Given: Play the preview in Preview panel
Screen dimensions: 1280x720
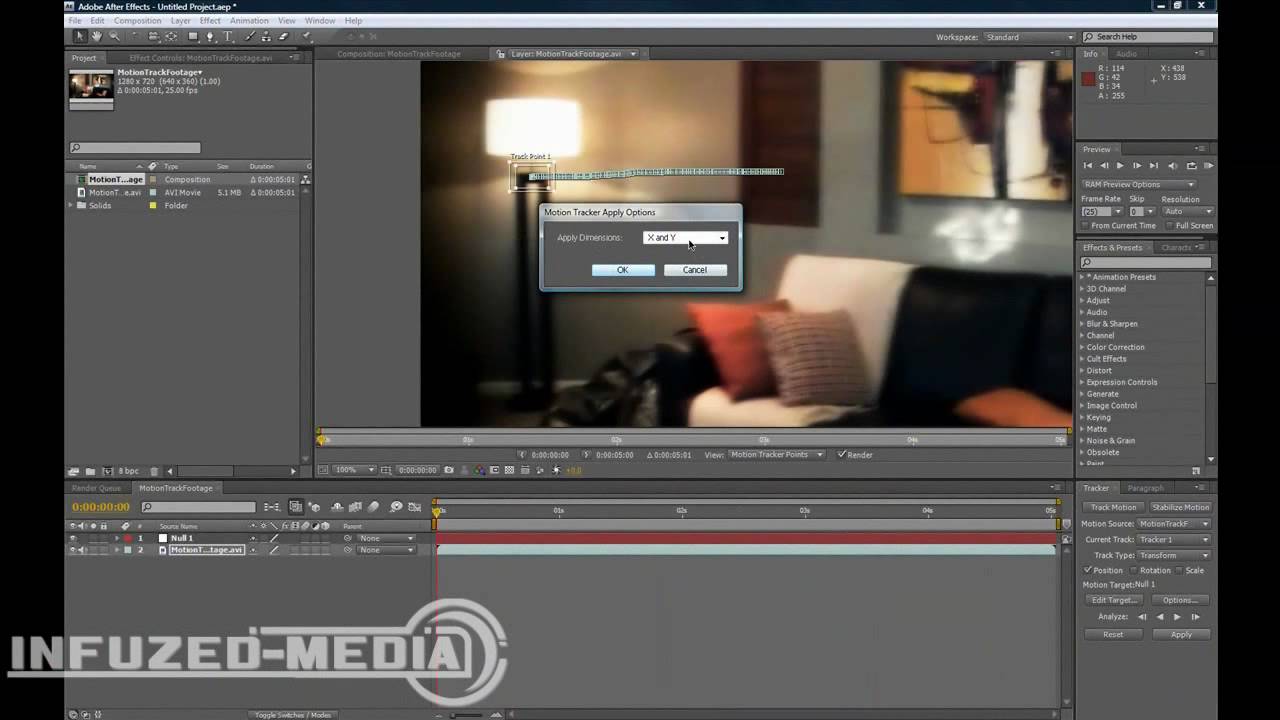Looking at the screenshot, I should pos(1120,166).
